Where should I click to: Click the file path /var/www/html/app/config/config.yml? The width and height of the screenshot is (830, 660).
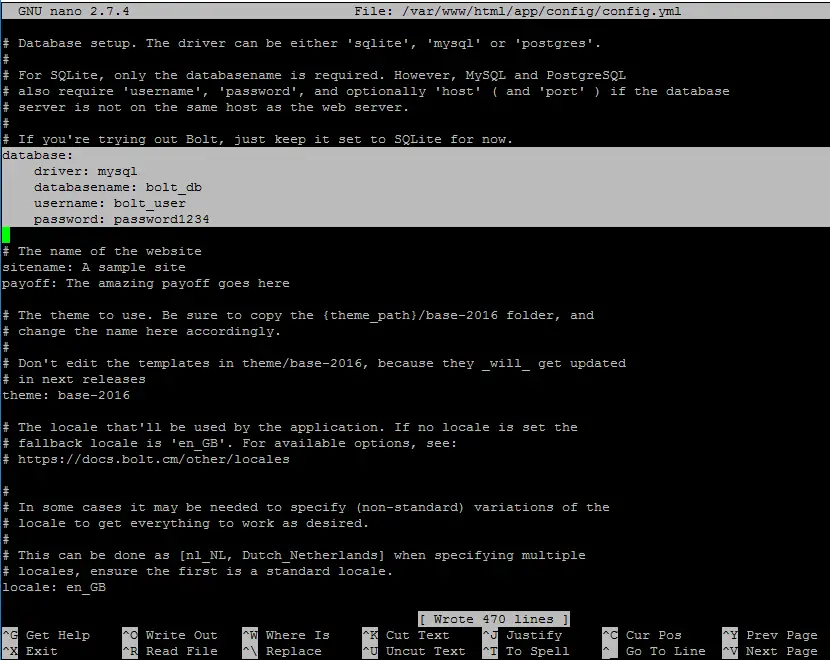coord(542,11)
